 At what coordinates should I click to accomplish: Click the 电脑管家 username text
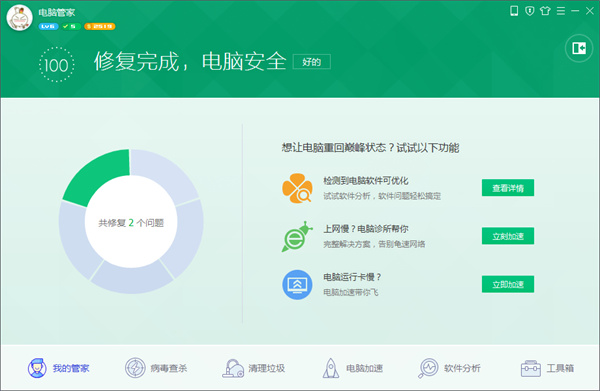click(57, 13)
